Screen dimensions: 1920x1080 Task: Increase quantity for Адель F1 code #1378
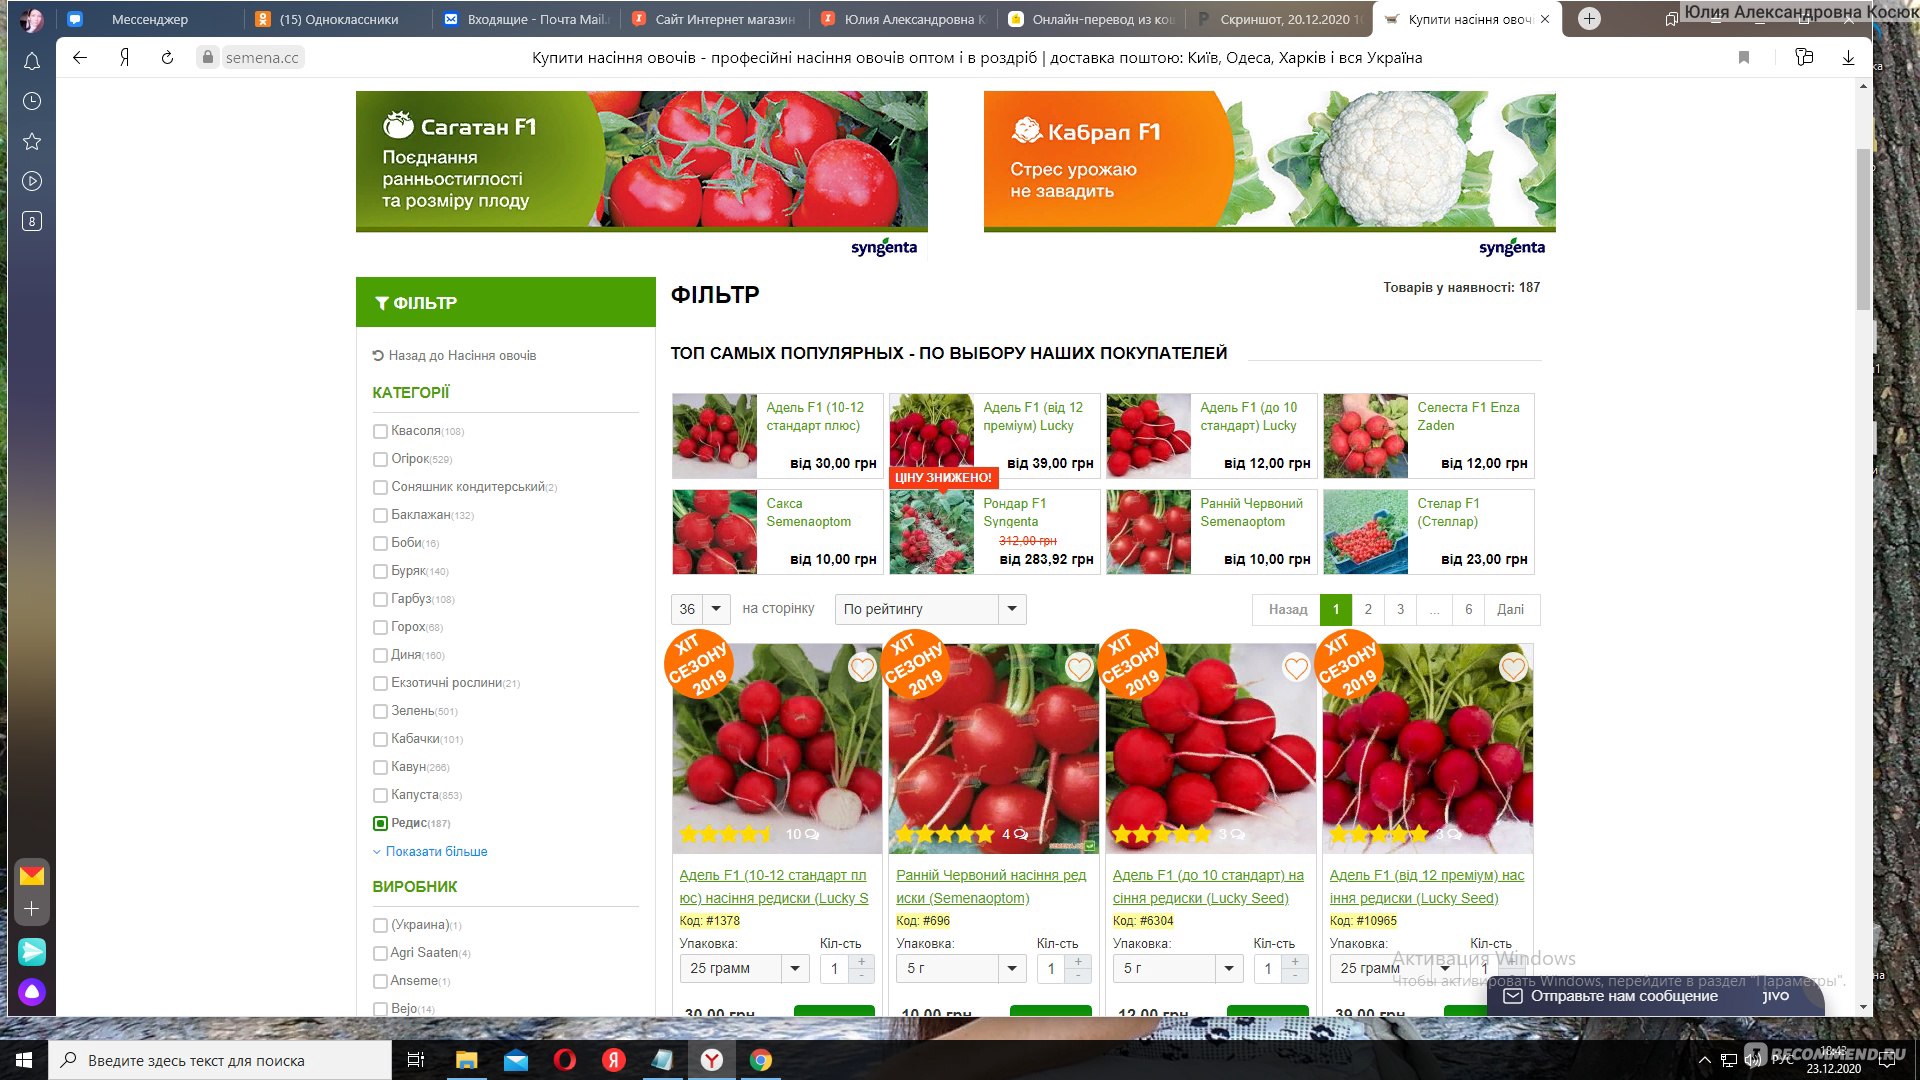[862, 961]
